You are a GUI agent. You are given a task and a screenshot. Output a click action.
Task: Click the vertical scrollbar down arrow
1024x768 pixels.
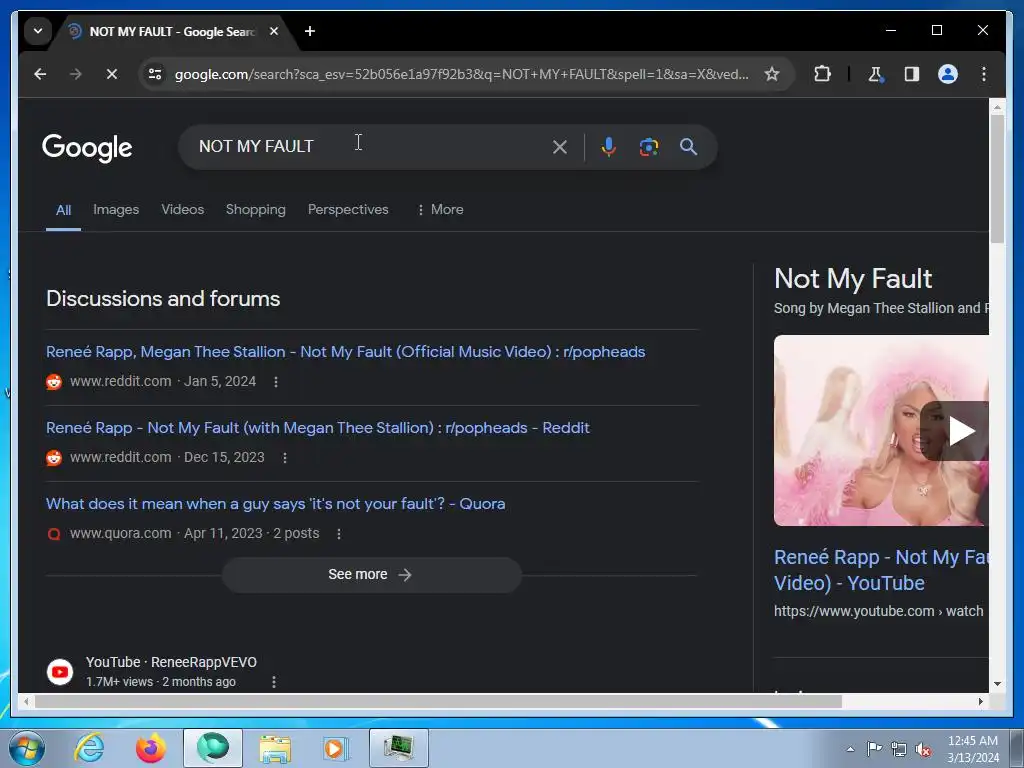[997, 684]
